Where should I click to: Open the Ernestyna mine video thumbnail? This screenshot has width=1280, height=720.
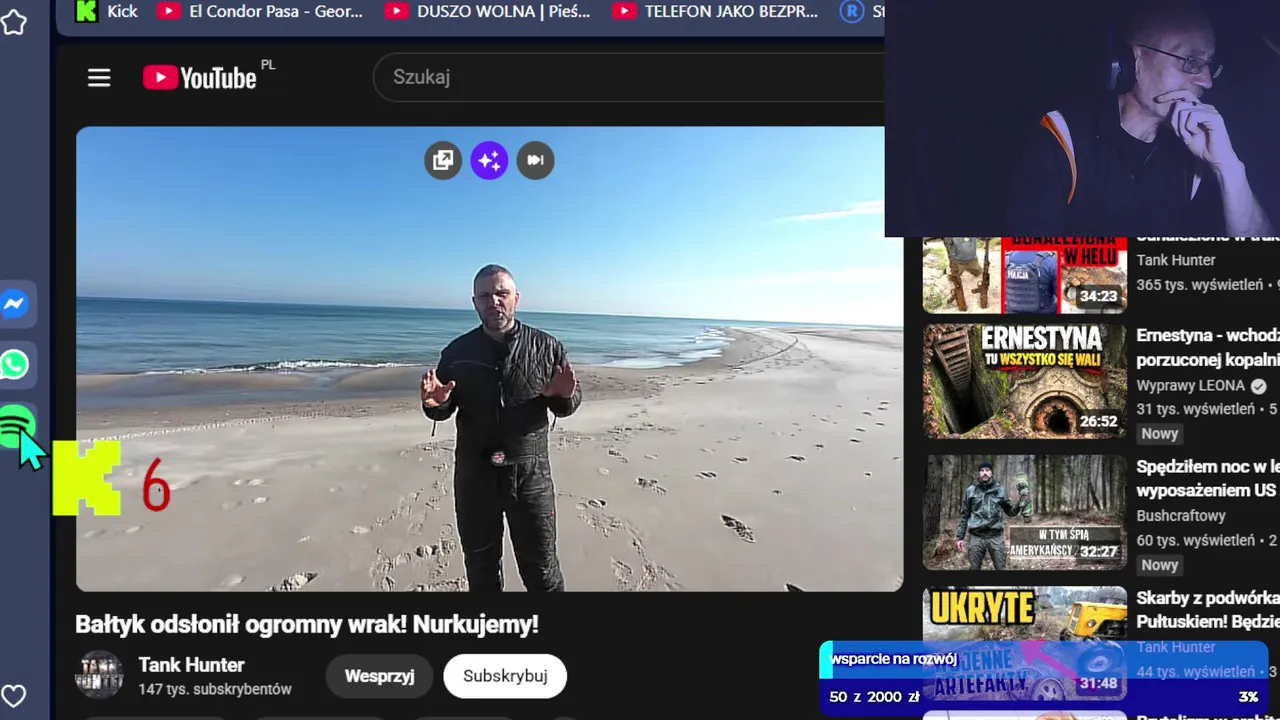[x=1025, y=381]
